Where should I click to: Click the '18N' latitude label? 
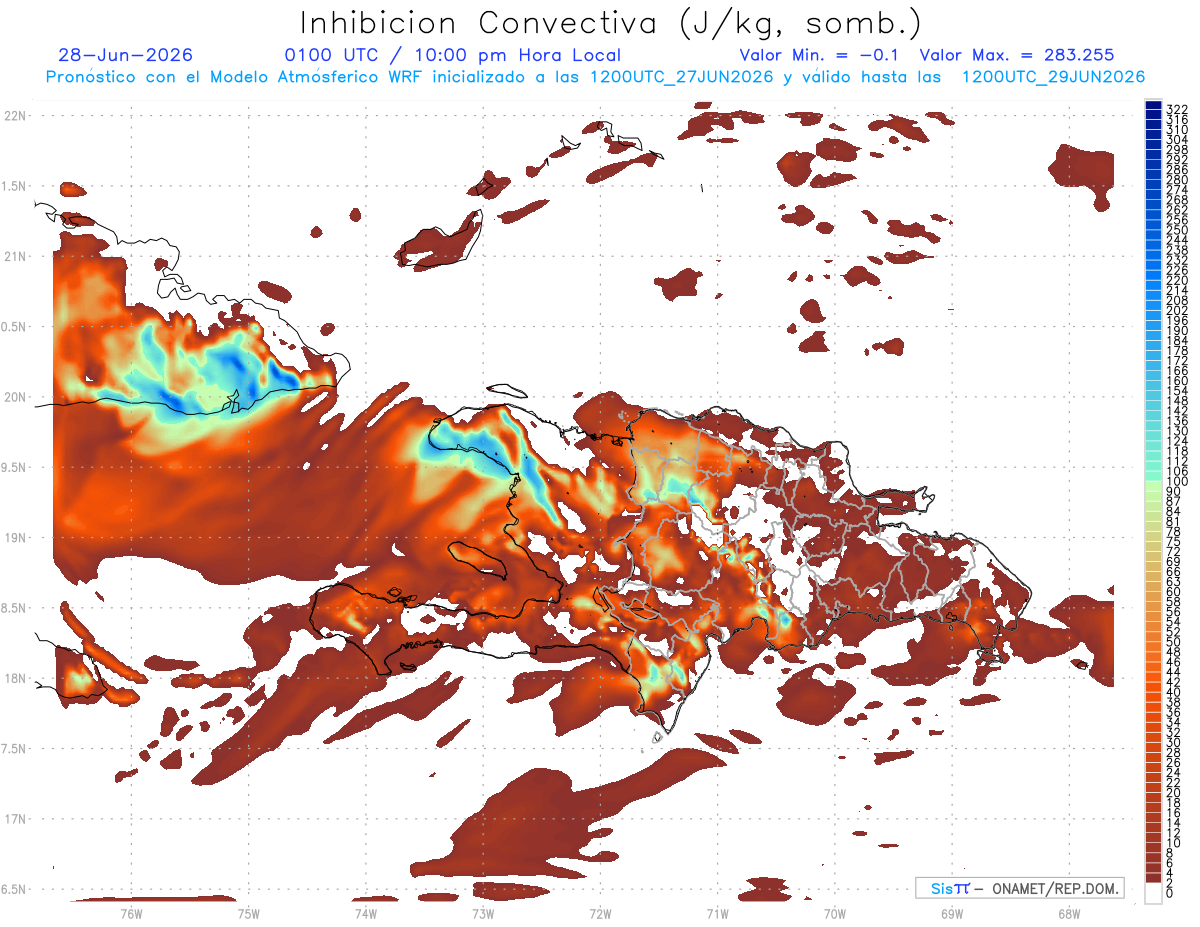(x=16, y=678)
